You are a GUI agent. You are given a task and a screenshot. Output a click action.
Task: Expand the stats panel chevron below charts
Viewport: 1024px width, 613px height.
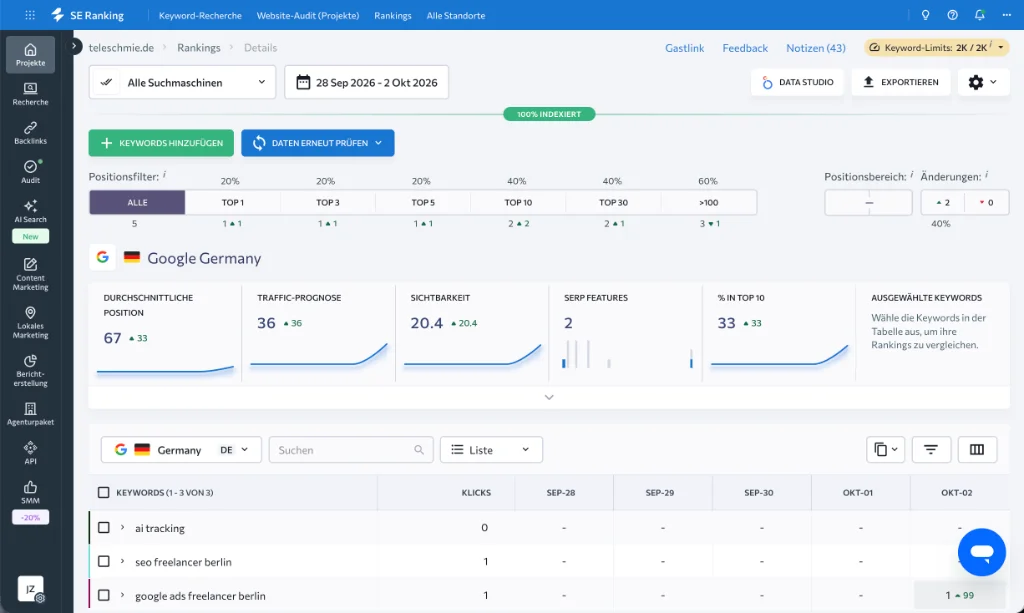[549, 397]
